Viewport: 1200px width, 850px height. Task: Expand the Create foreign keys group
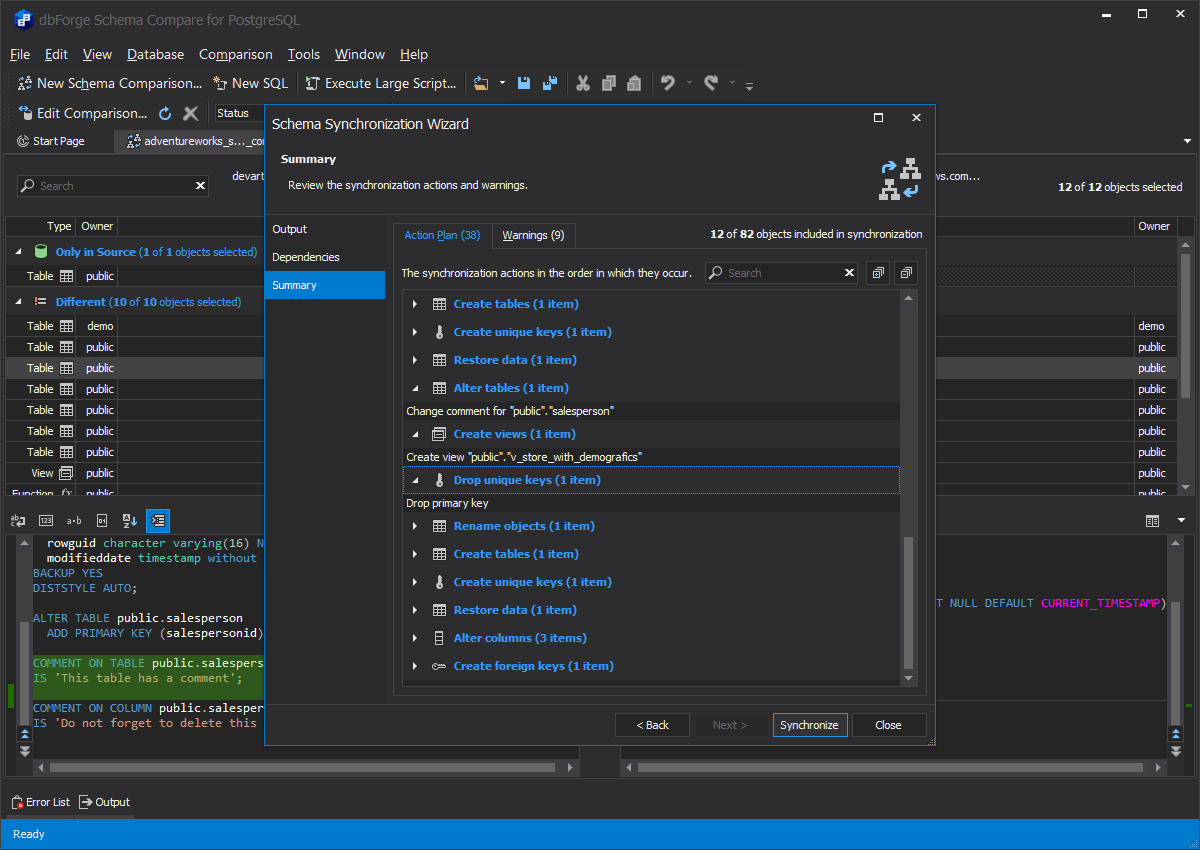tap(415, 666)
